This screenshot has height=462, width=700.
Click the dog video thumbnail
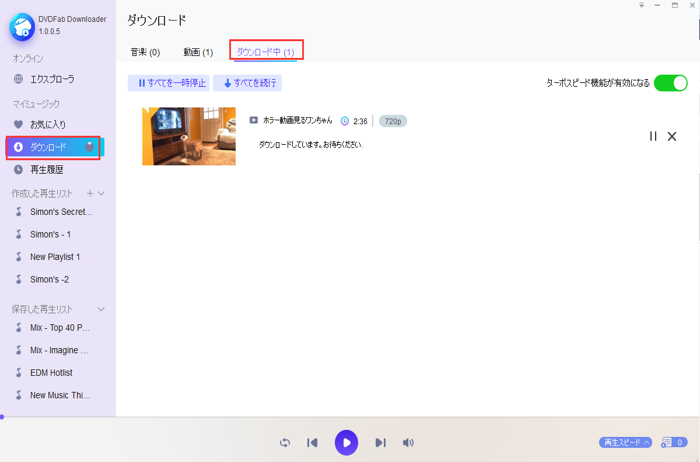[x=189, y=136]
